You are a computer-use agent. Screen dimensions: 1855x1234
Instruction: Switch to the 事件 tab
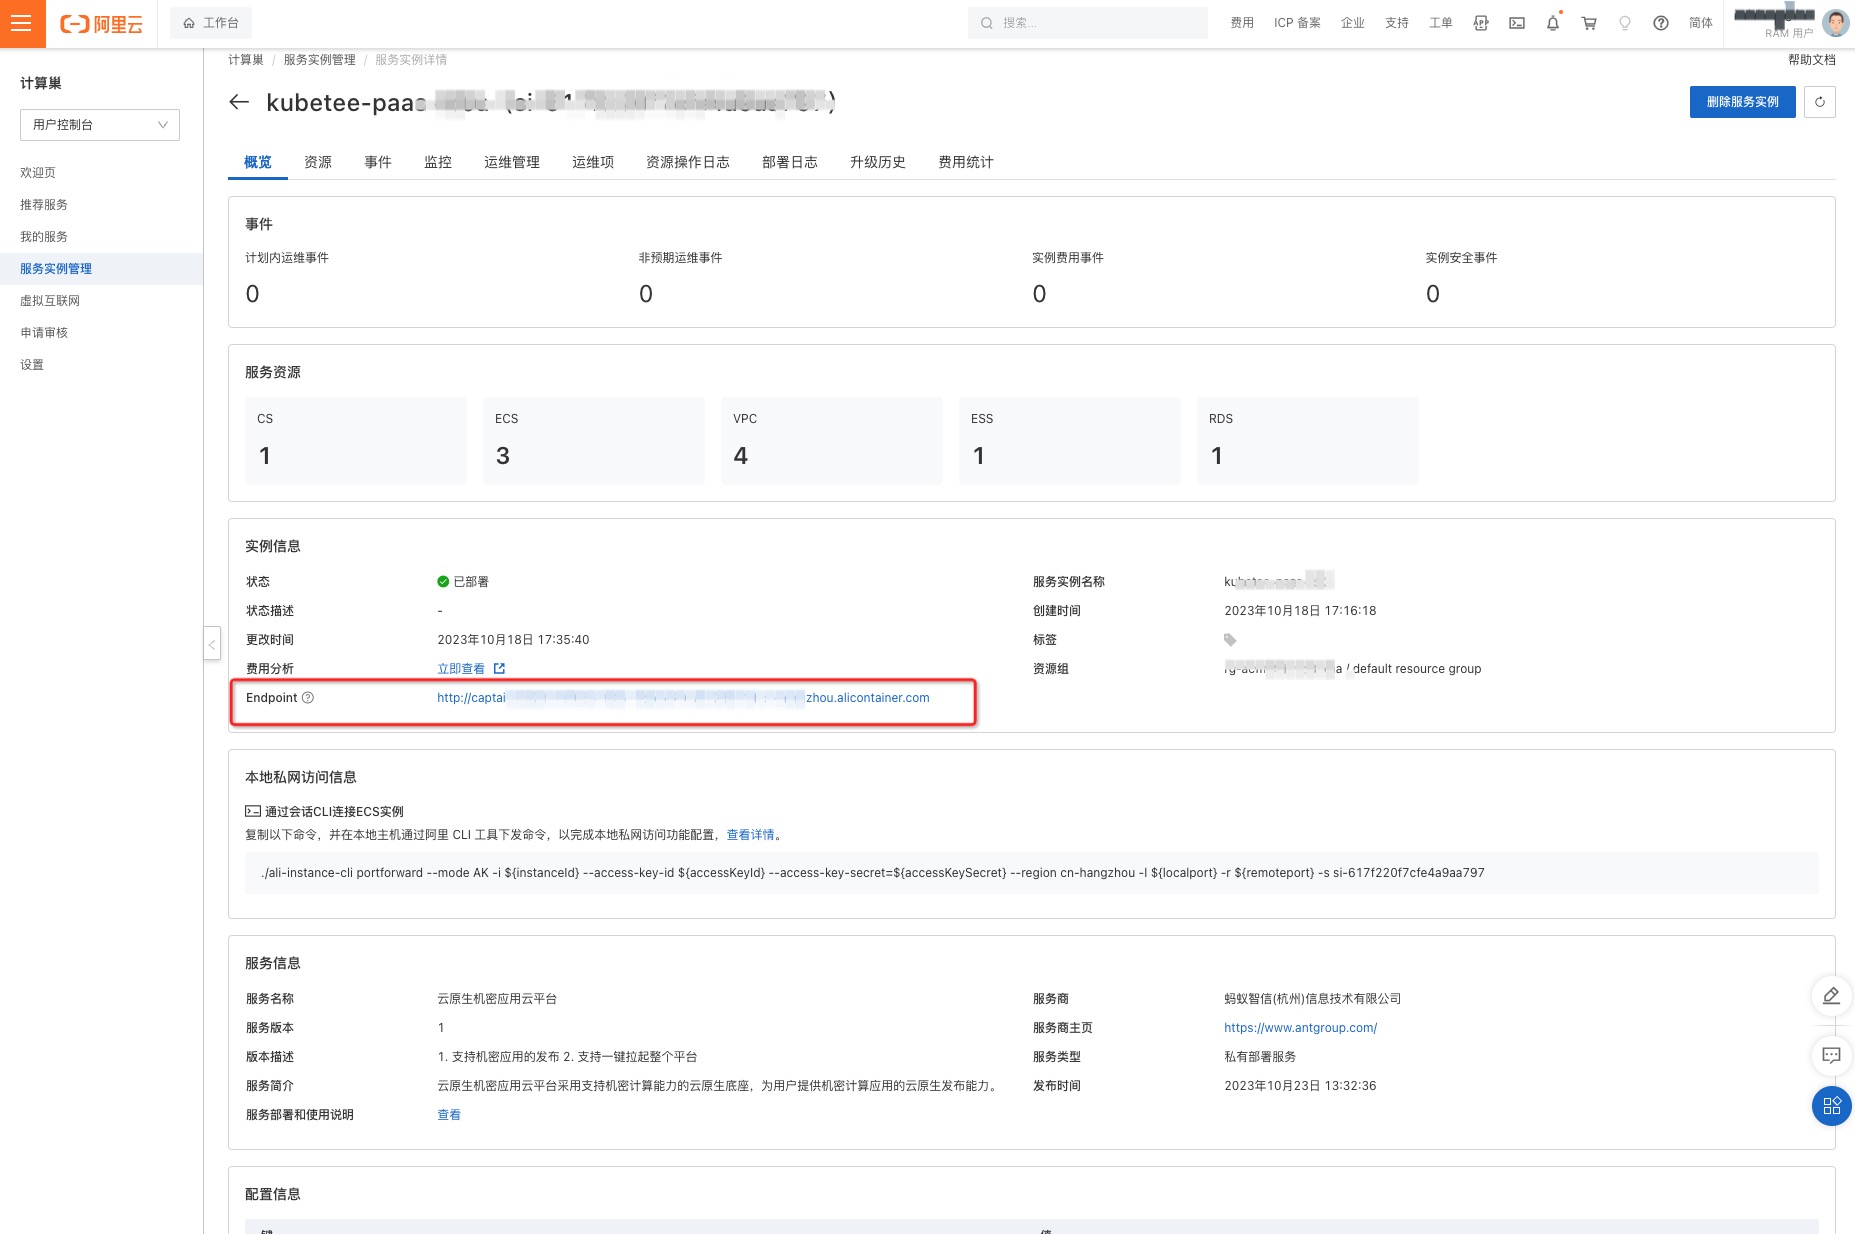[x=378, y=162]
